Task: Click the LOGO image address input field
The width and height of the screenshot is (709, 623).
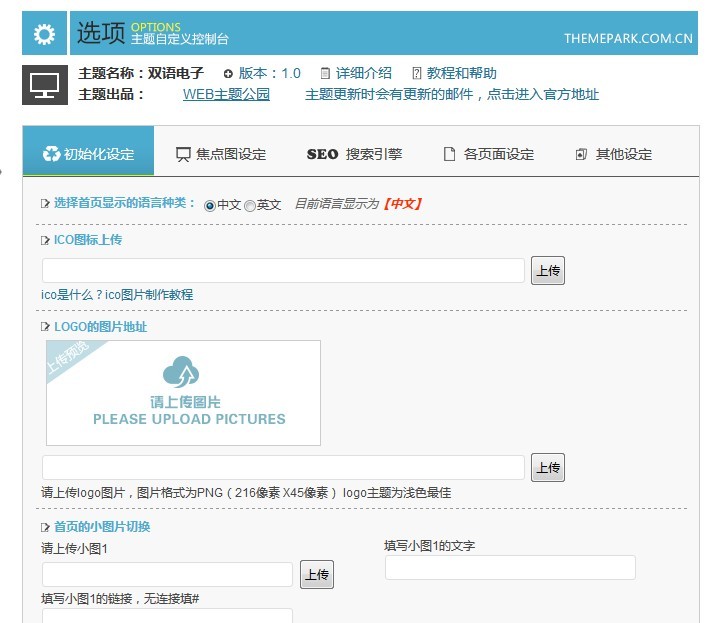Action: coord(283,467)
